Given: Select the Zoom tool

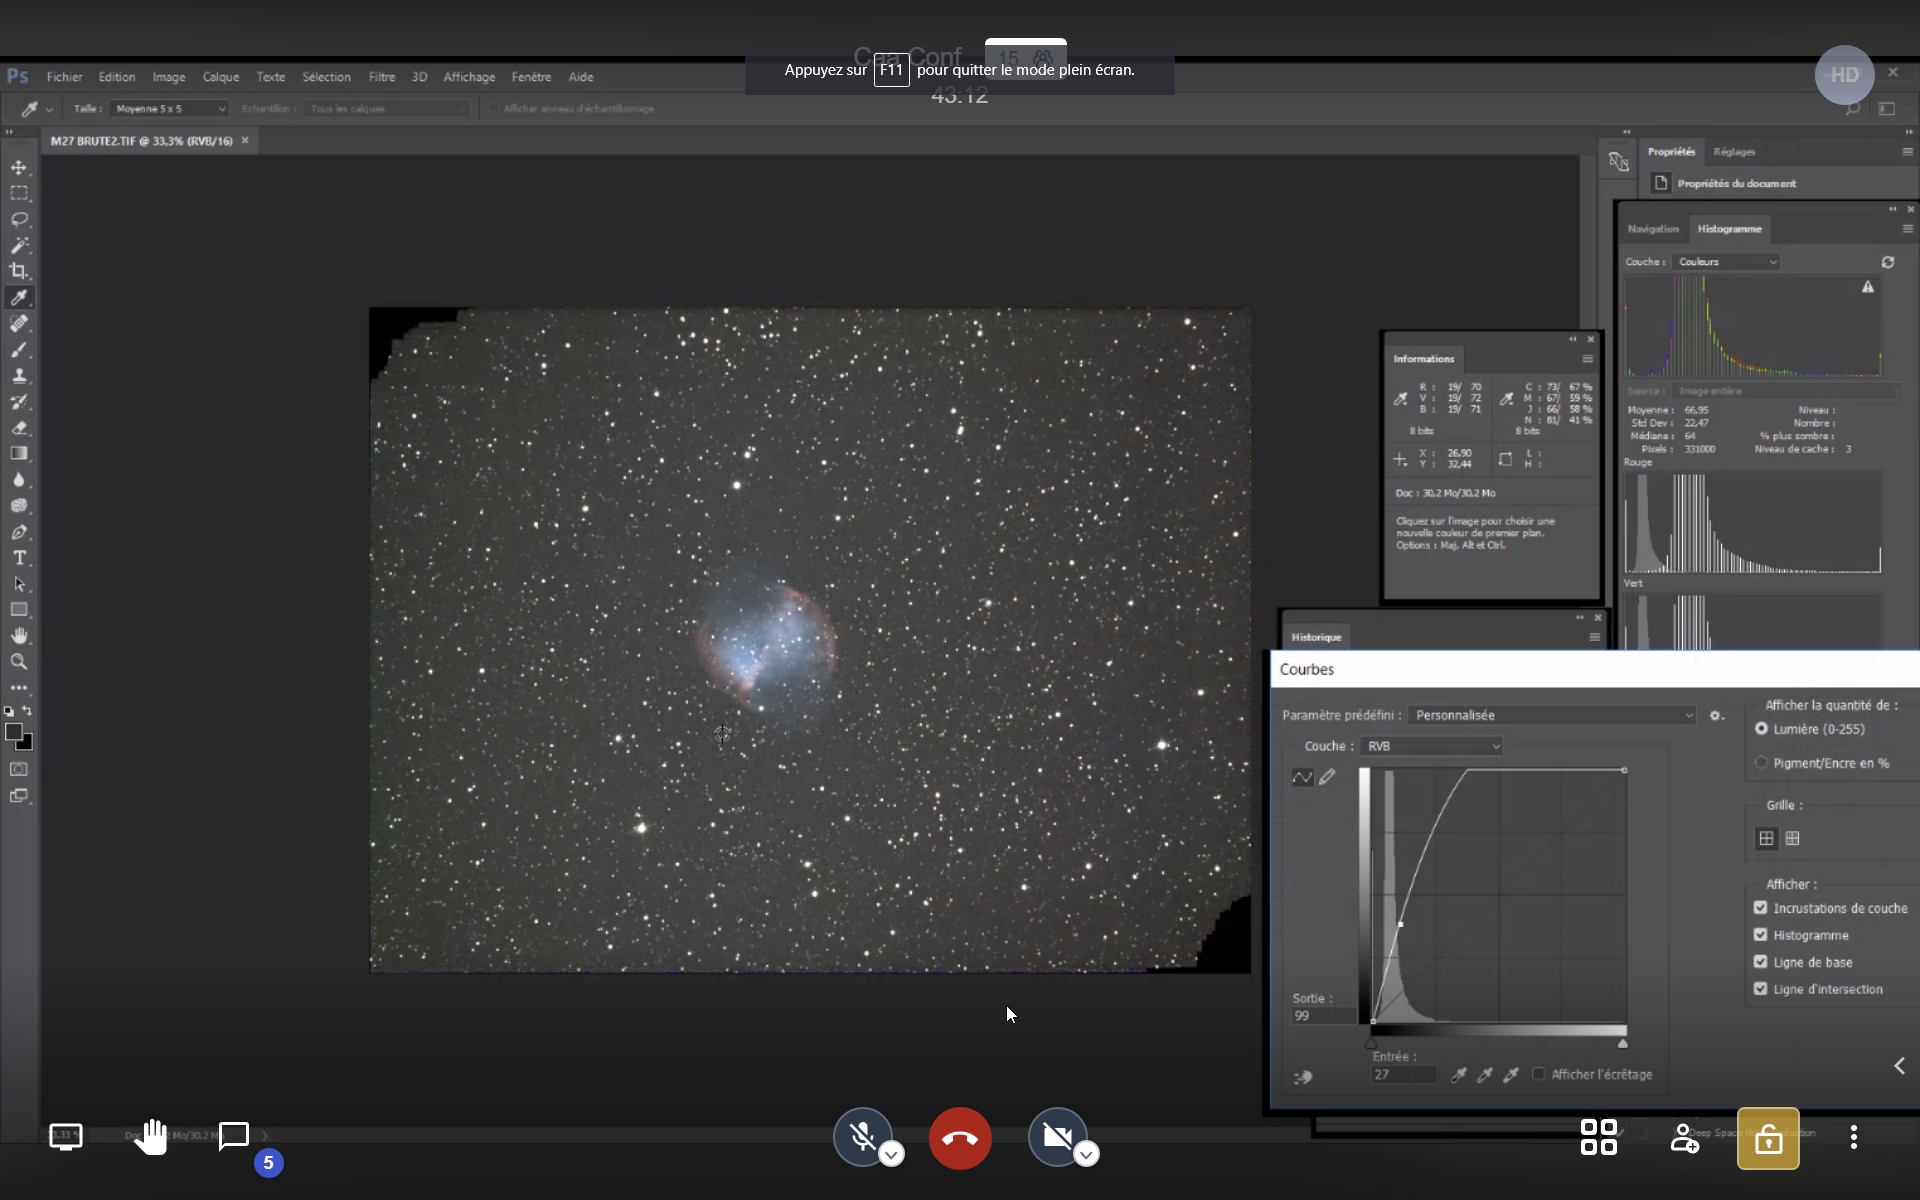Looking at the screenshot, I should click(x=19, y=662).
